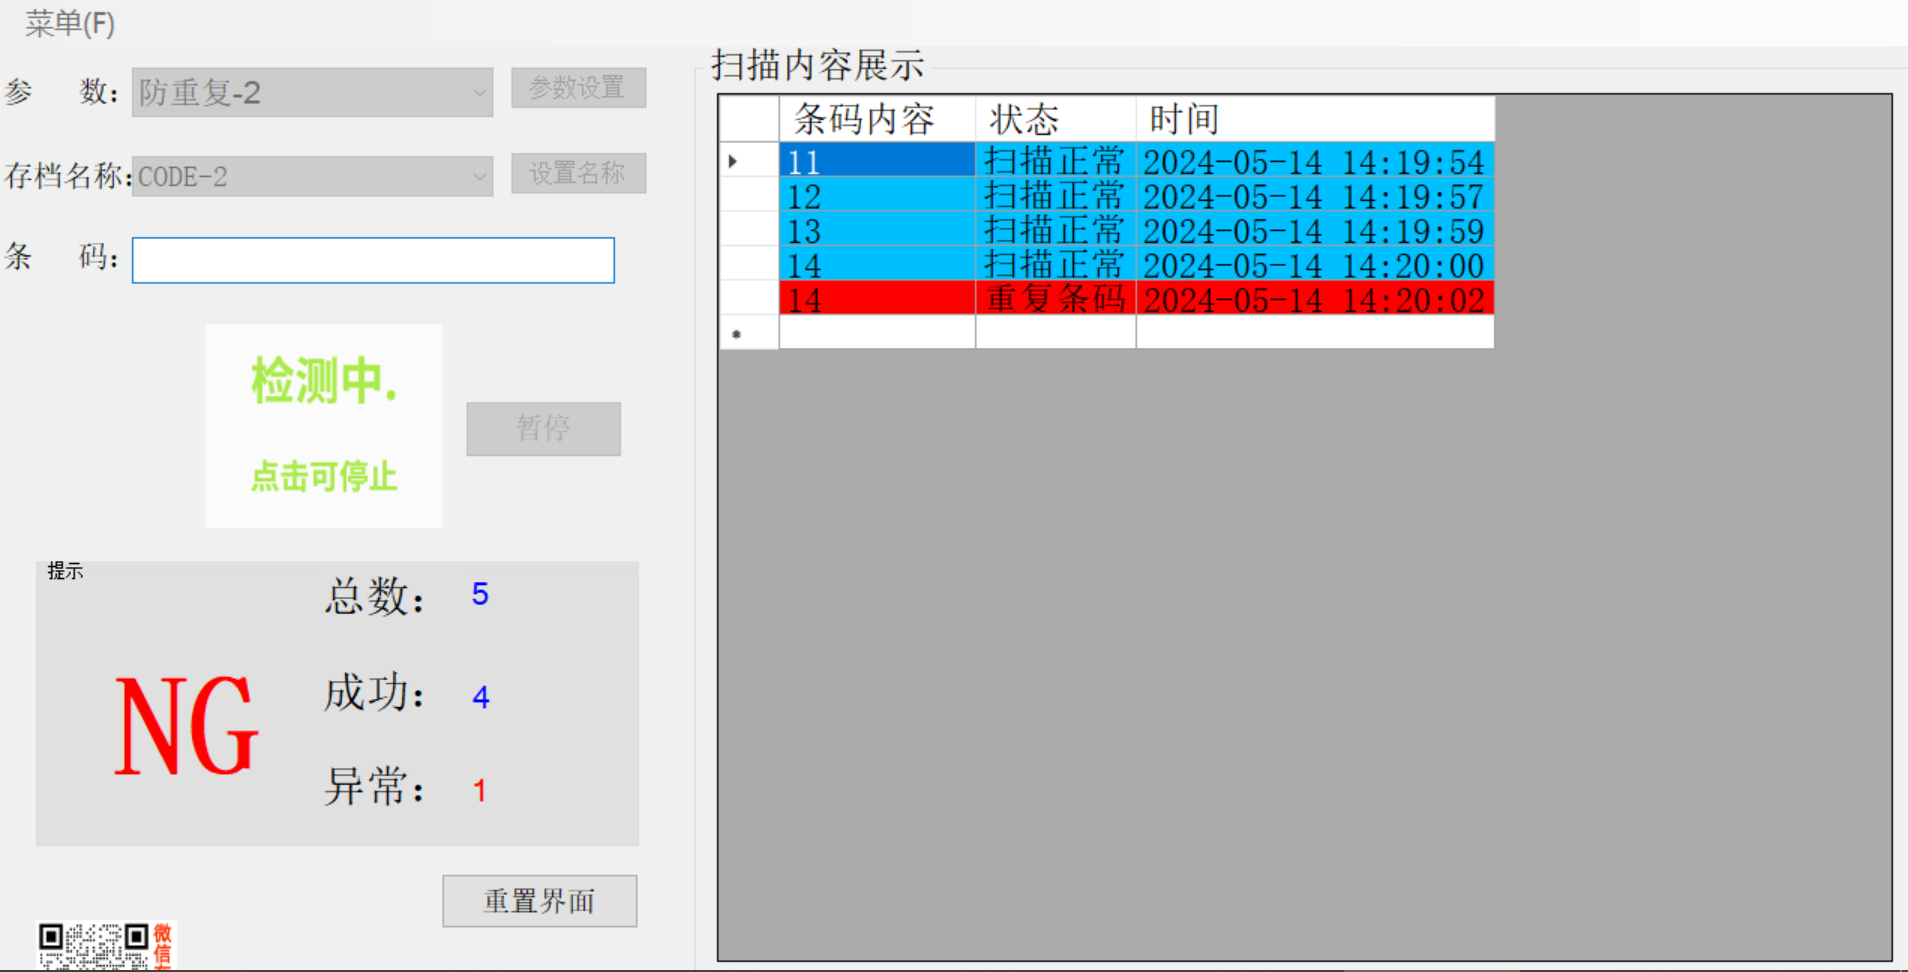The height and width of the screenshot is (972, 1908).
Task: Click the empty barcode cell in new row
Action: [x=876, y=333]
